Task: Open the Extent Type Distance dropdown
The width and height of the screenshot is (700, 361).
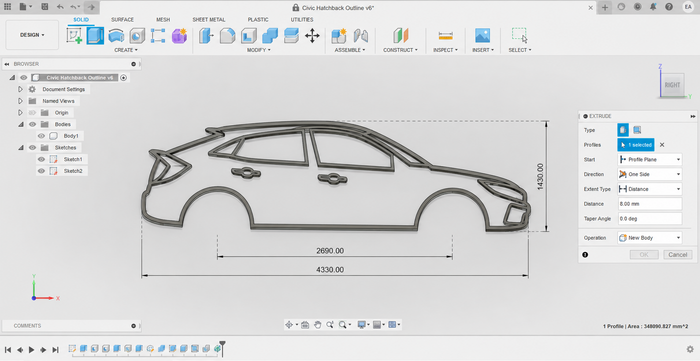Action: point(650,189)
